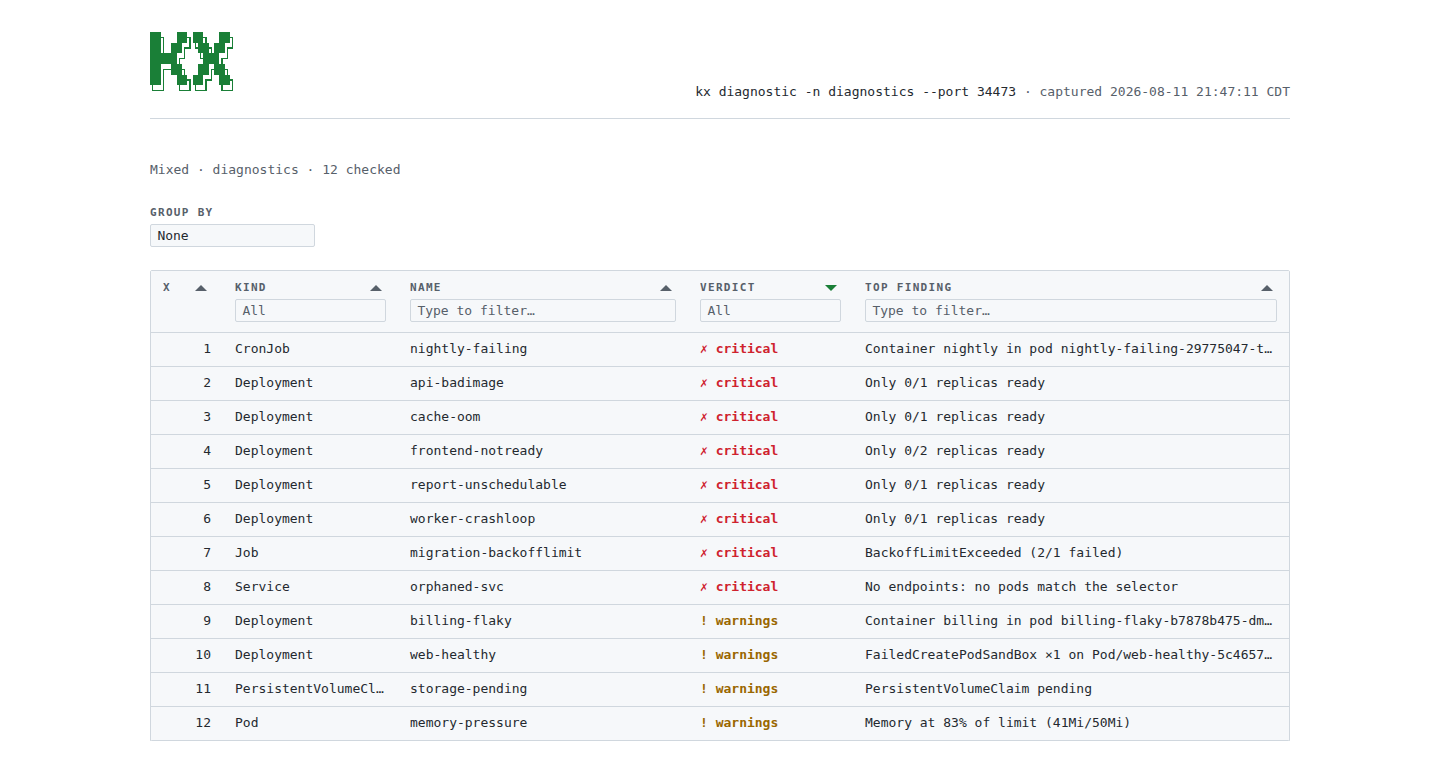
Task: Select the web-healthy row name
Action: point(453,655)
